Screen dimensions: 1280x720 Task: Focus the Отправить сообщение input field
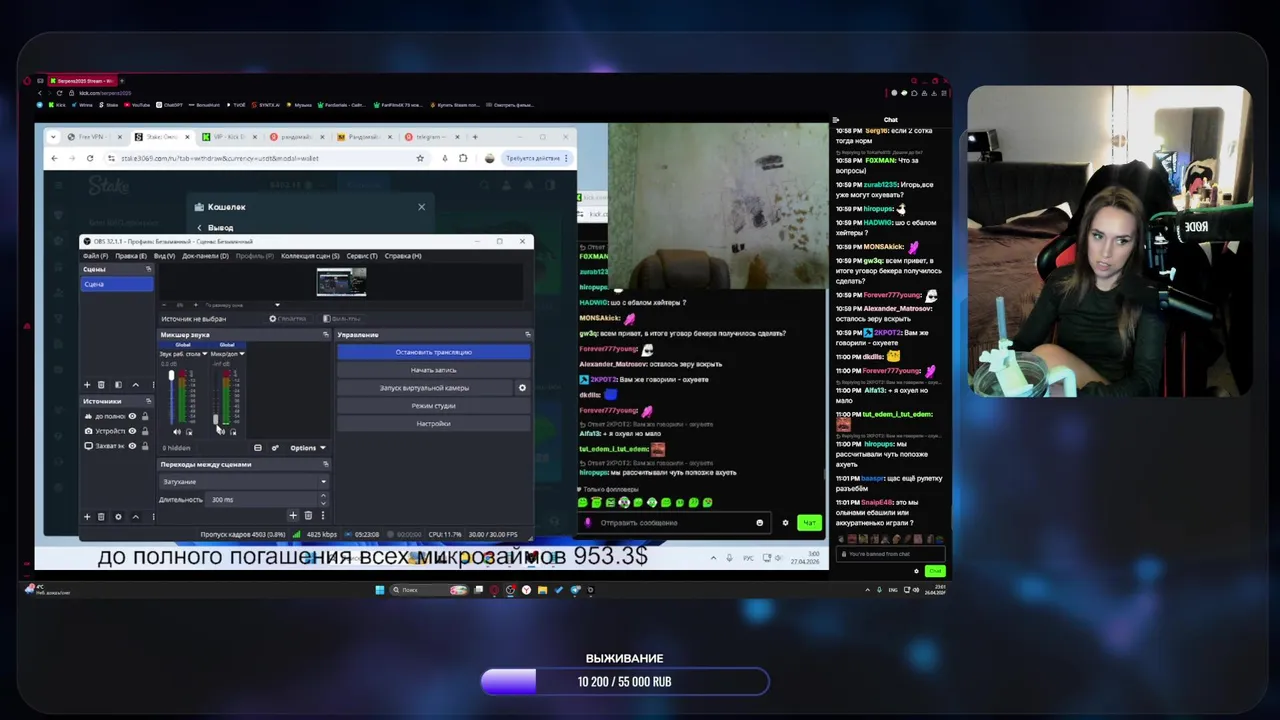(x=673, y=522)
